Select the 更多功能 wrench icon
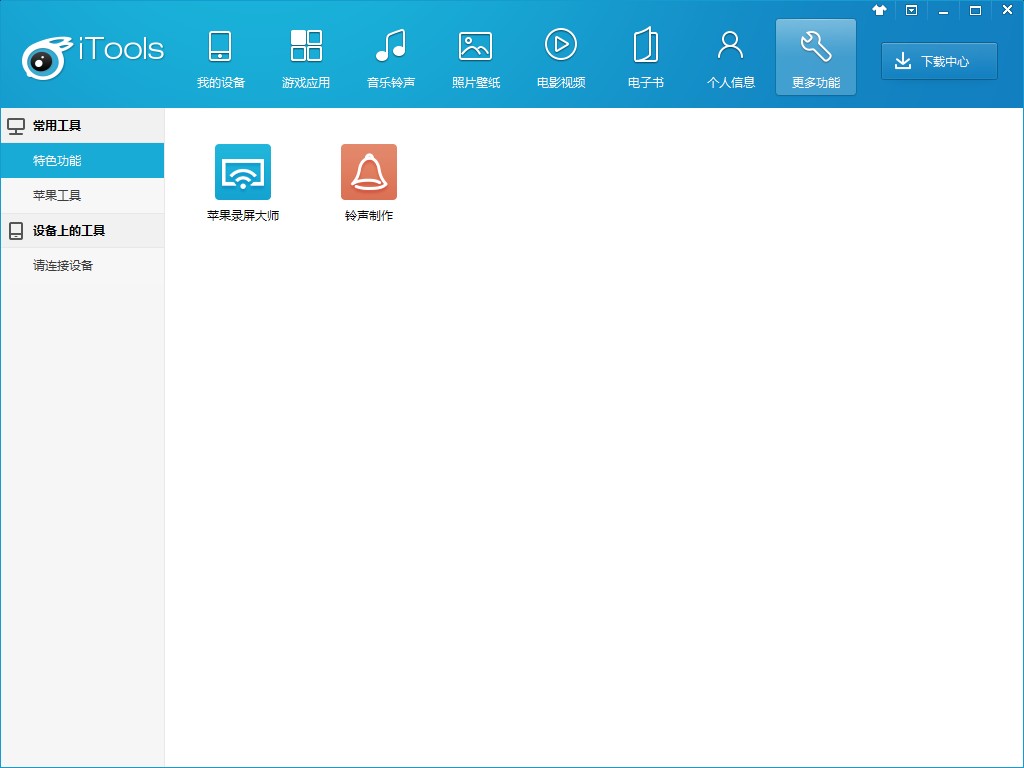1024x768 pixels. click(815, 47)
